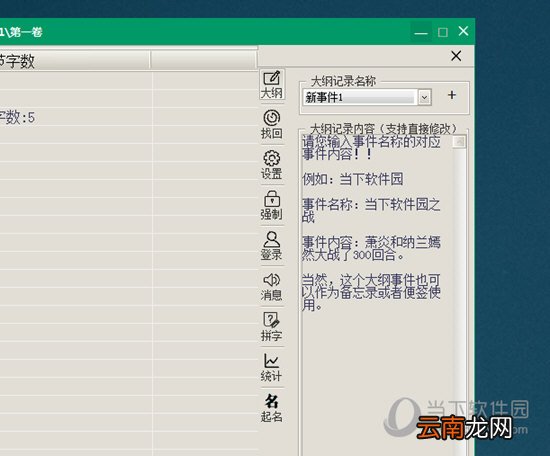Minimize the application window

(421, 32)
